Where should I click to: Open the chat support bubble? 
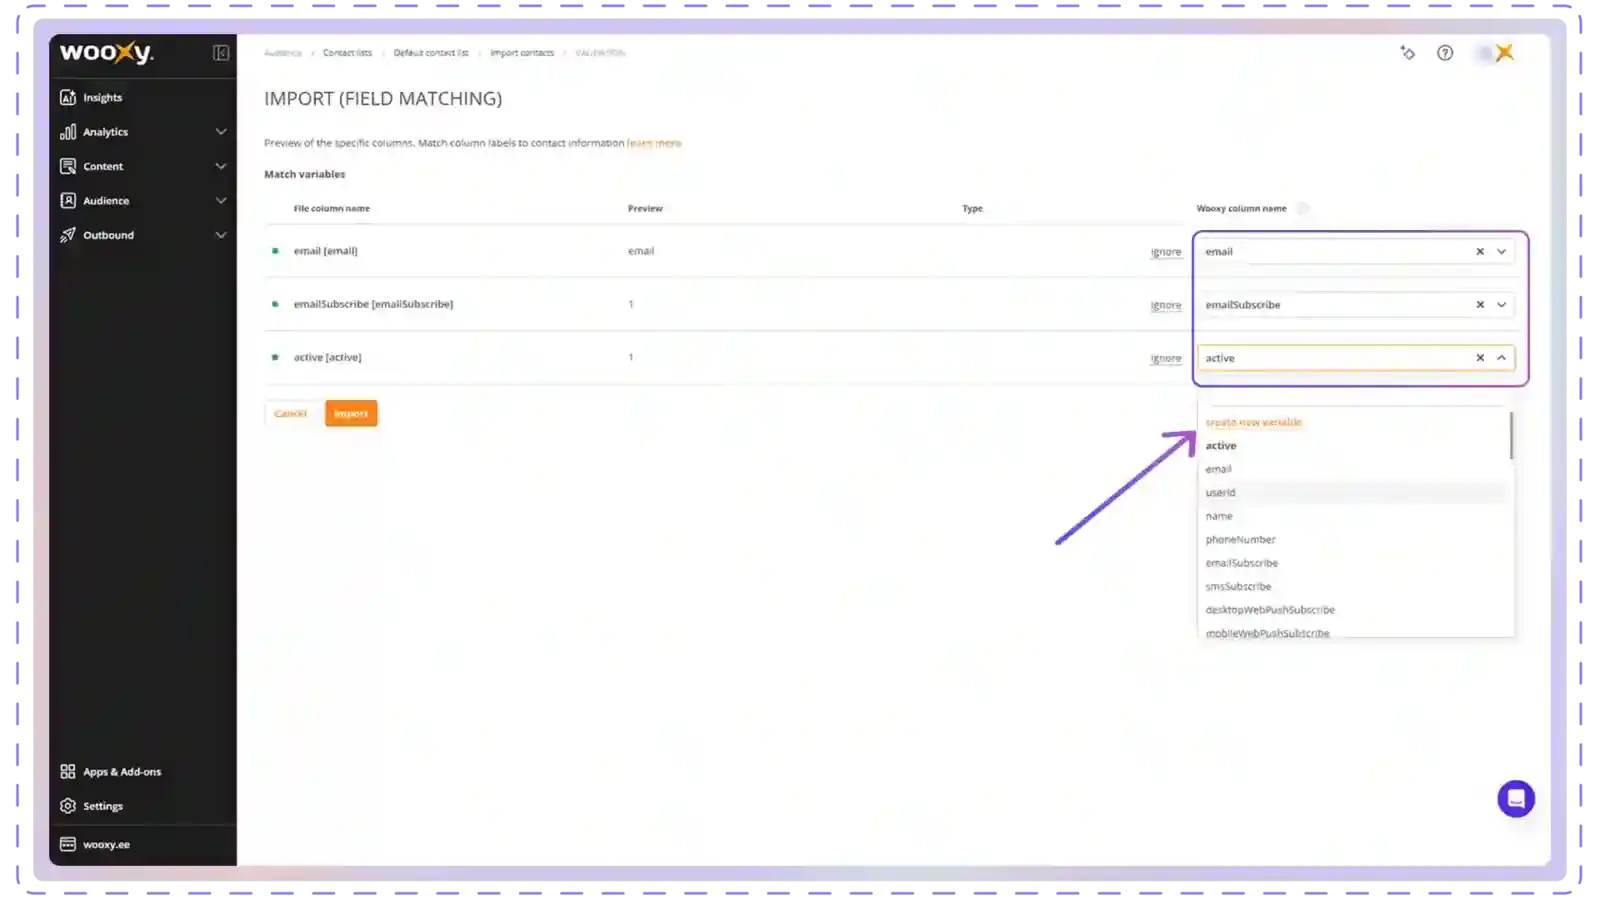click(x=1515, y=799)
